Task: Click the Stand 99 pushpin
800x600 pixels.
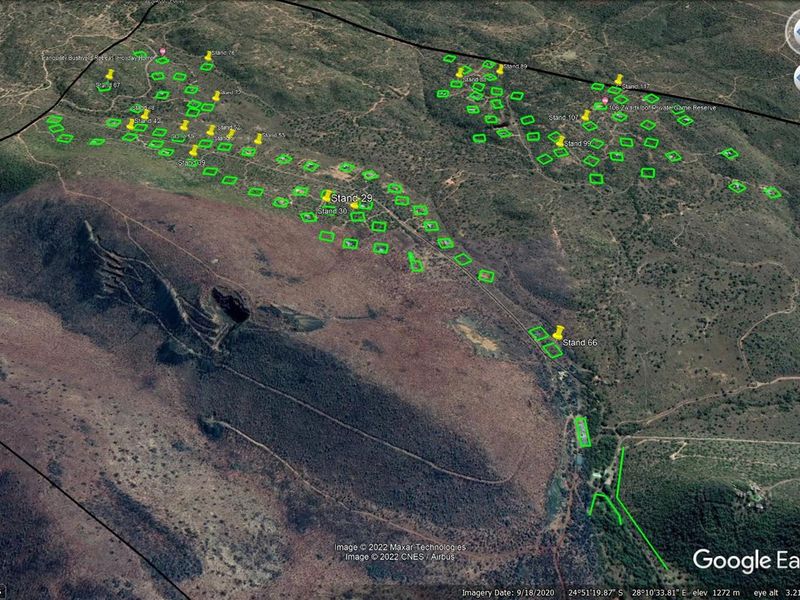Action: click(560, 141)
